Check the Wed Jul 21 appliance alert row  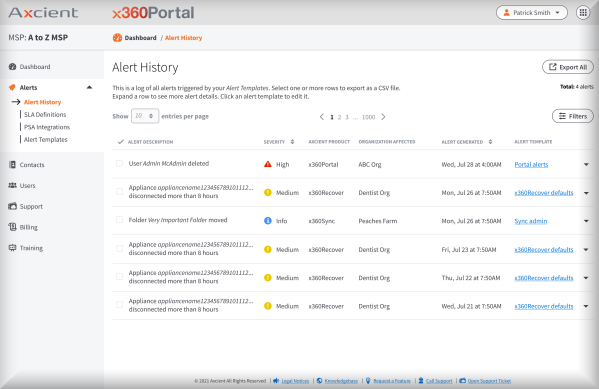[120, 305]
